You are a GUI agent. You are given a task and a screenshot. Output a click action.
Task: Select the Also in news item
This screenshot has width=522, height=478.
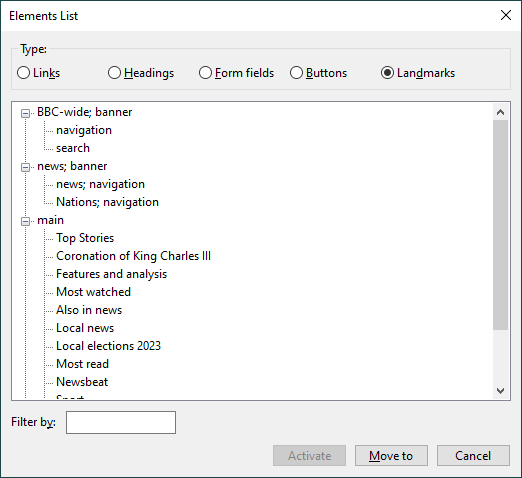(x=89, y=310)
